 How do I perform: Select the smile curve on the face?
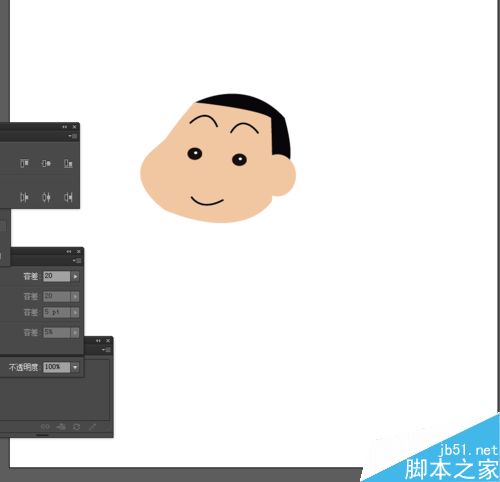[207, 203]
